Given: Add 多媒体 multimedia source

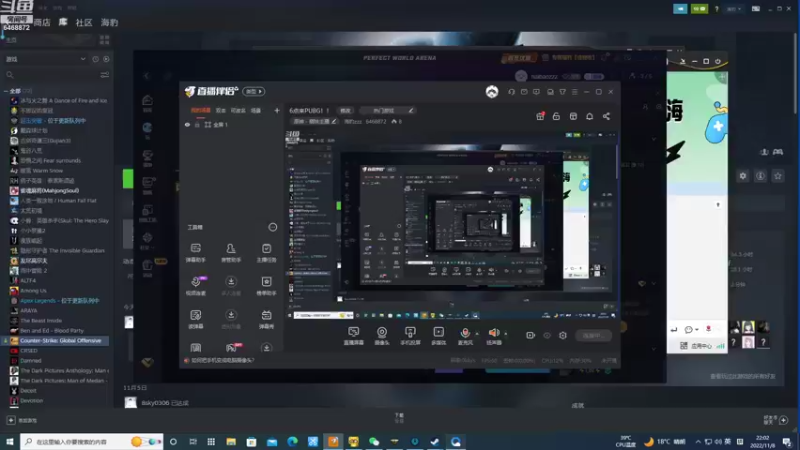Looking at the screenshot, I should click(x=439, y=336).
